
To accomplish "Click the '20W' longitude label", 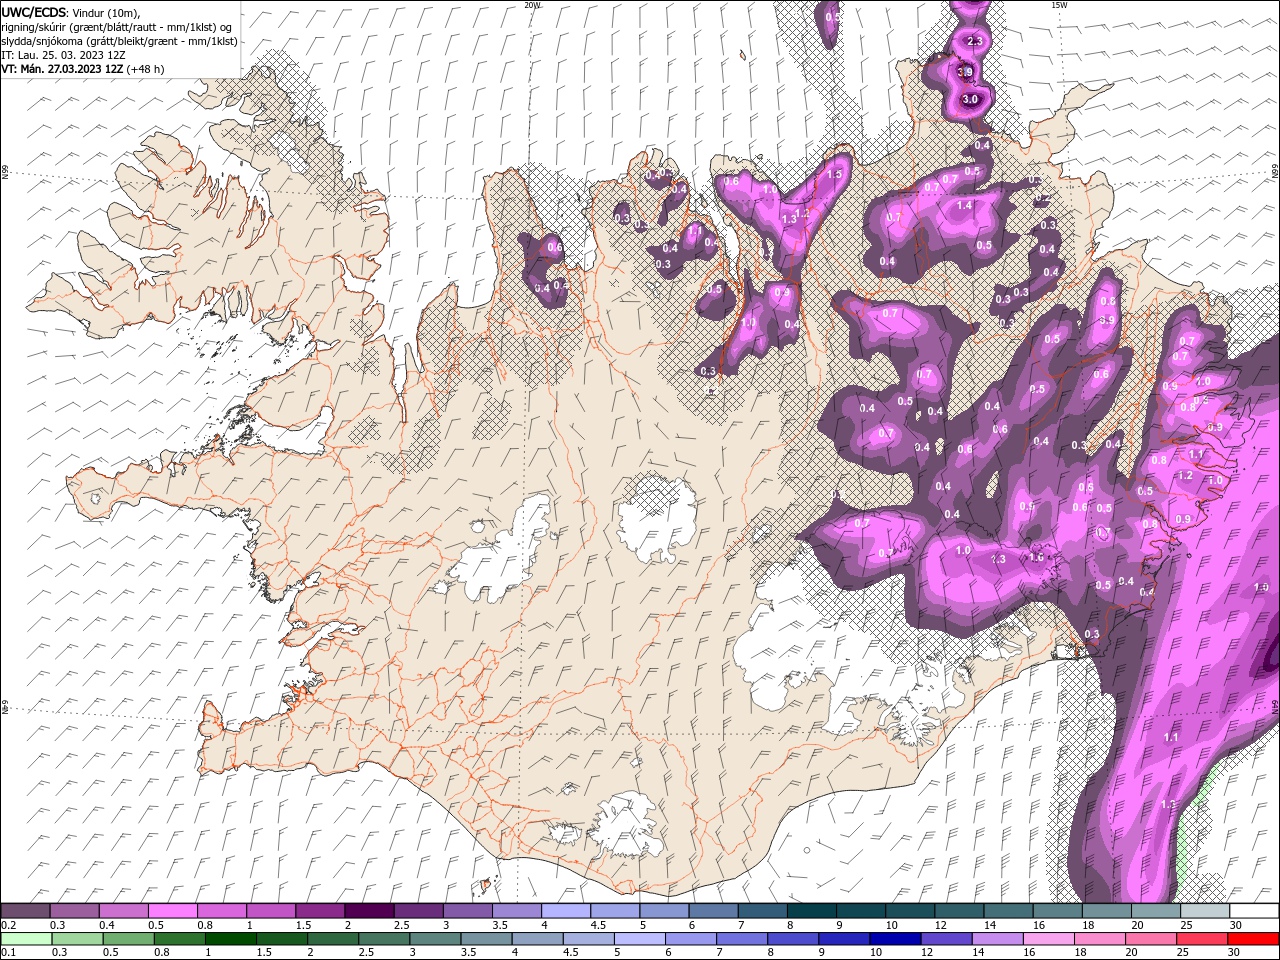I will 533,5.
